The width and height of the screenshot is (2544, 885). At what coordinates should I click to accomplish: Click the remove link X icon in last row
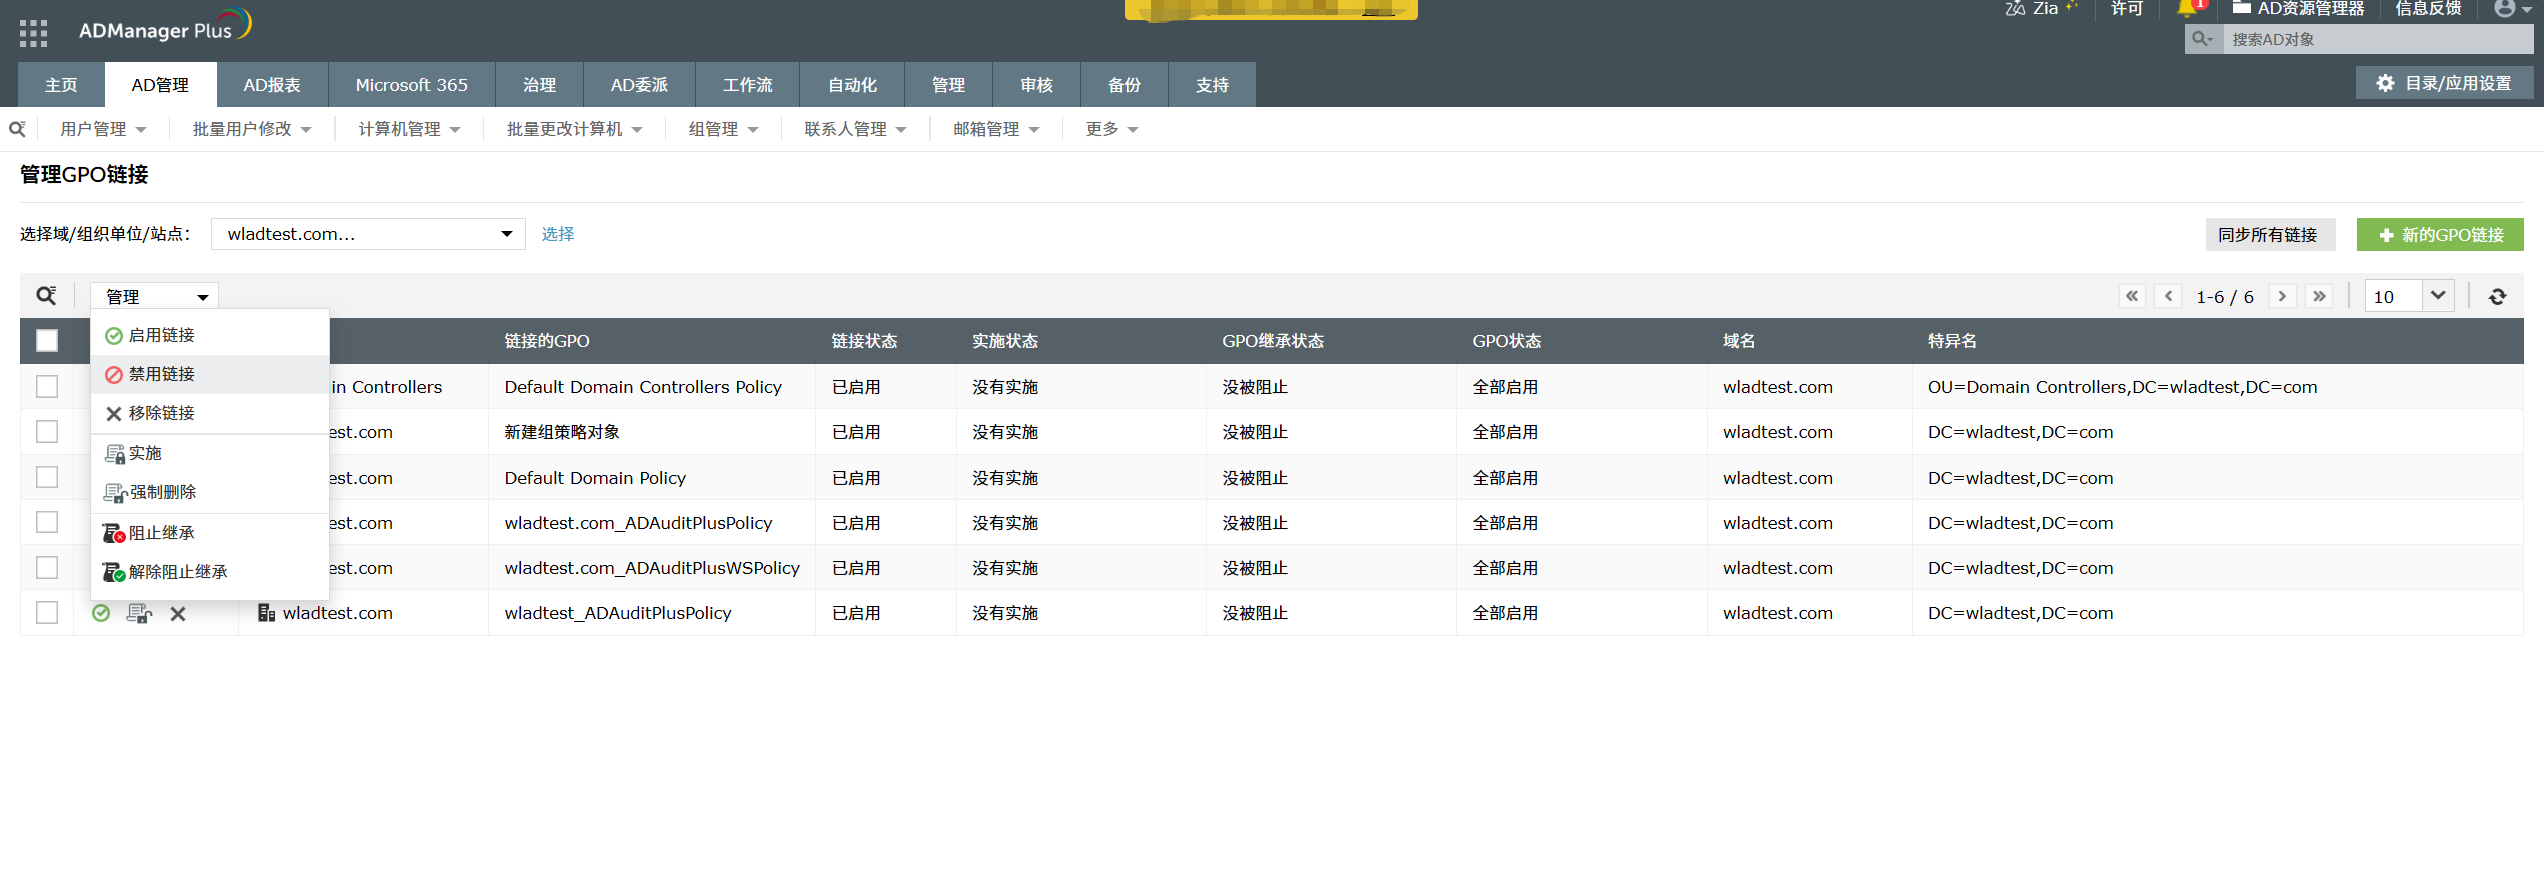pyautogui.click(x=178, y=614)
